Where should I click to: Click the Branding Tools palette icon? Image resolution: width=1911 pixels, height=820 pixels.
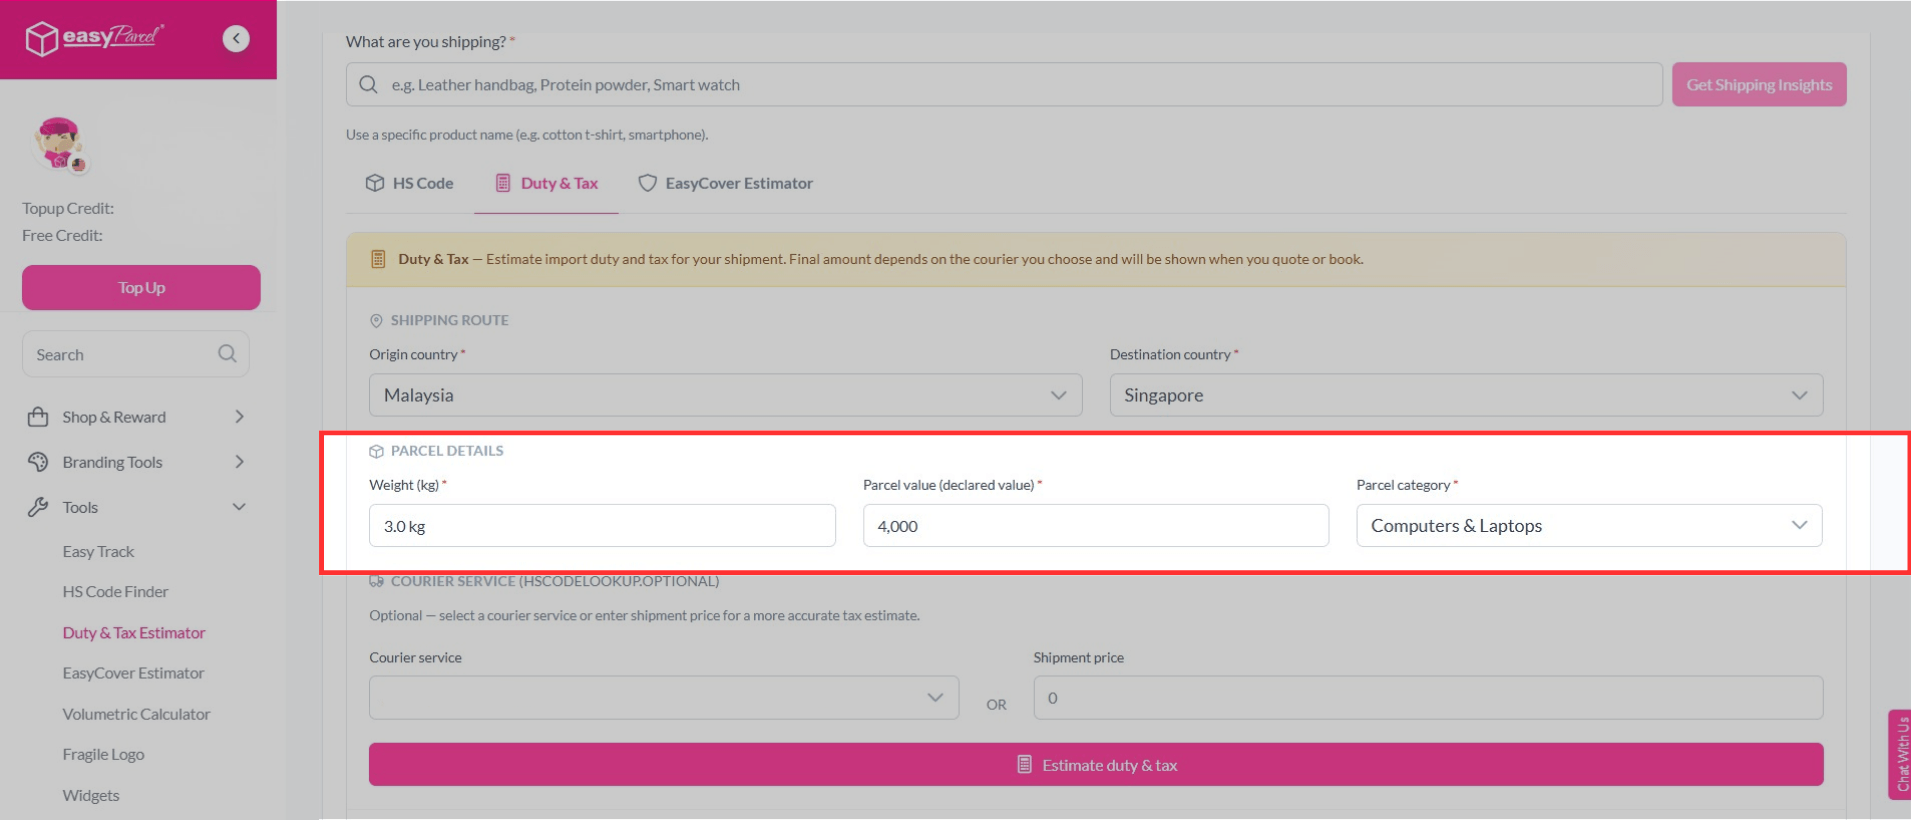coord(38,462)
